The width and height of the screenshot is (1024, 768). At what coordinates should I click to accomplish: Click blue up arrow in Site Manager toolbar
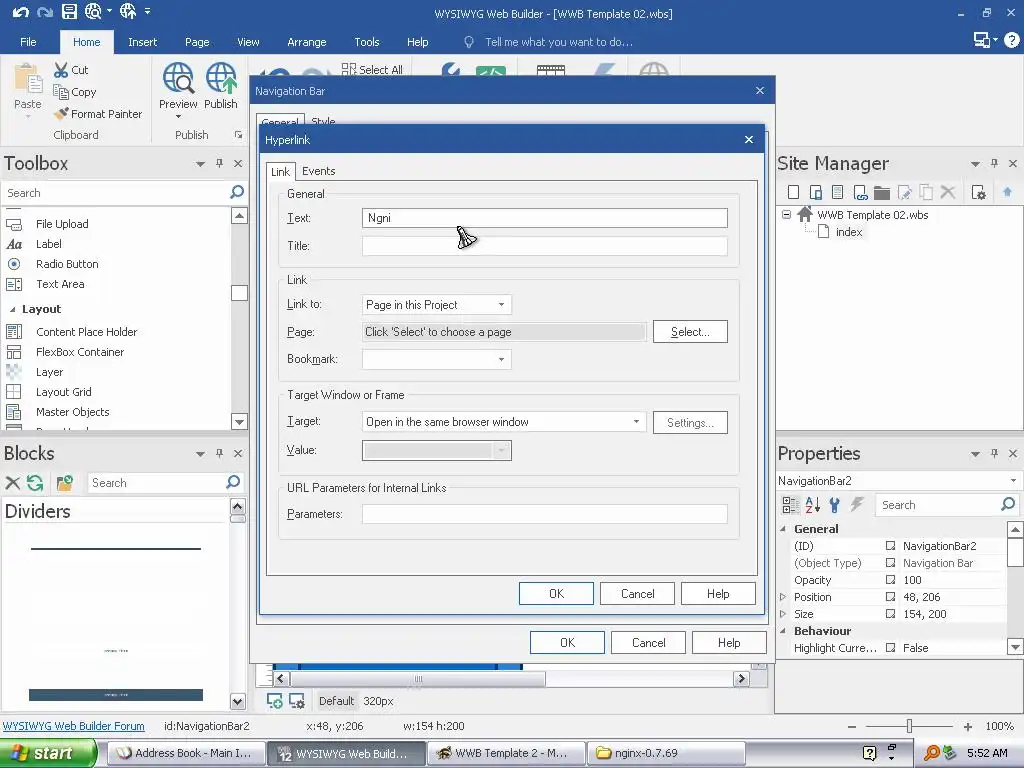point(1007,192)
